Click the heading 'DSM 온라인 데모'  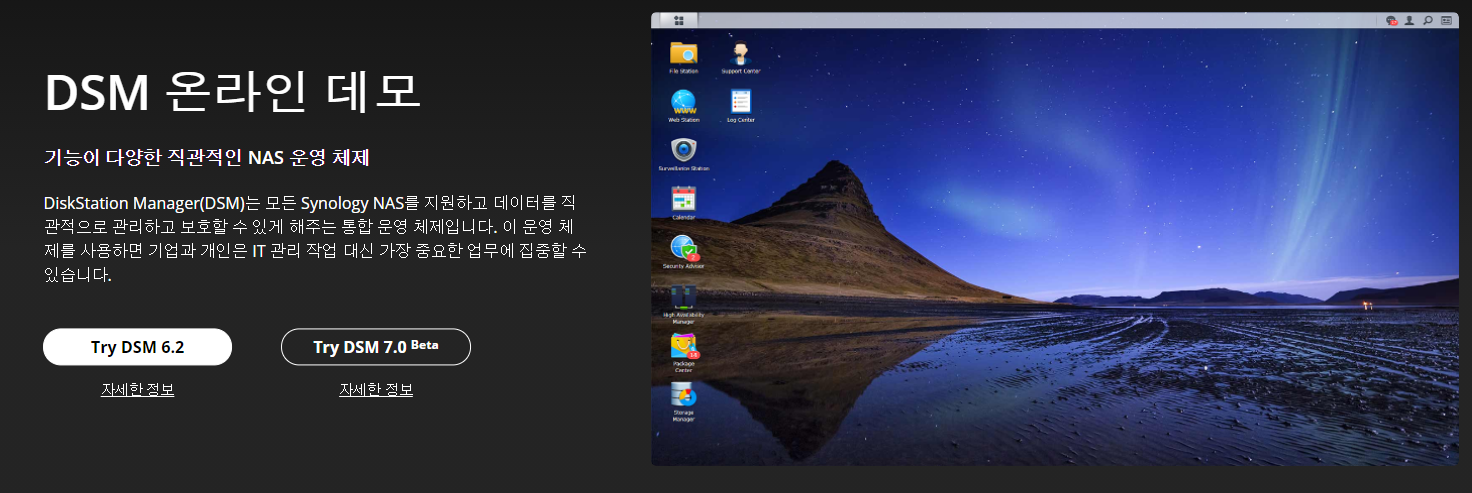coord(233,93)
